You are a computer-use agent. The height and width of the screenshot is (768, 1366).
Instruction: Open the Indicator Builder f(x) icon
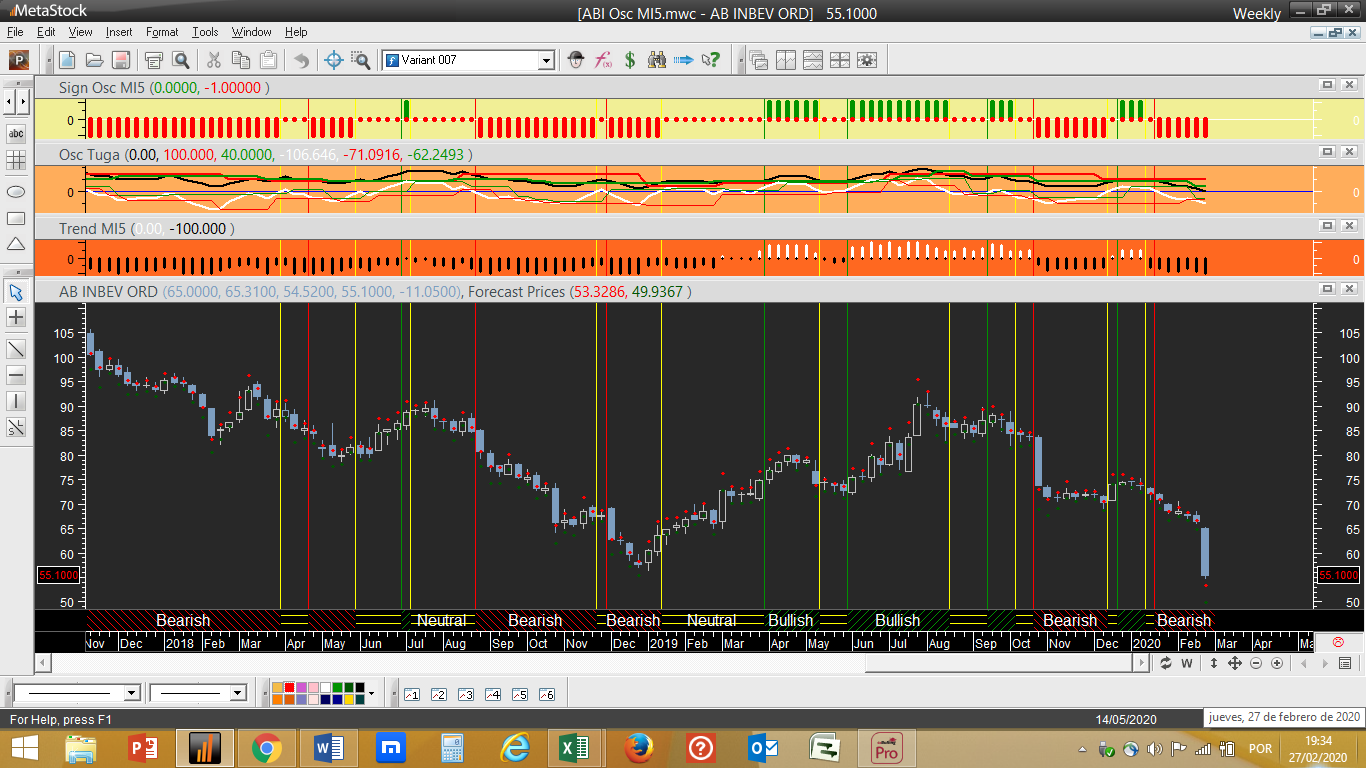(x=603, y=60)
